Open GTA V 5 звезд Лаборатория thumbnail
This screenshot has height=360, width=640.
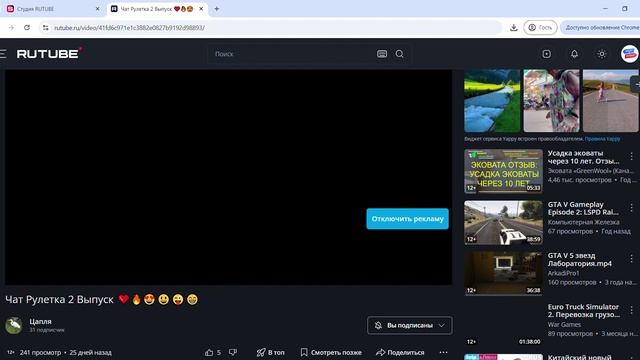point(503,273)
